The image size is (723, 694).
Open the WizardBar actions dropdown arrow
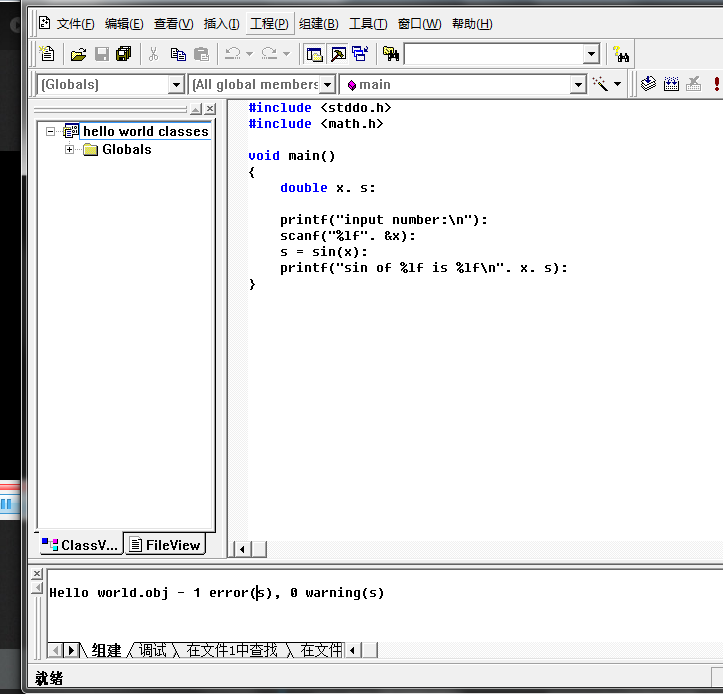(617, 84)
